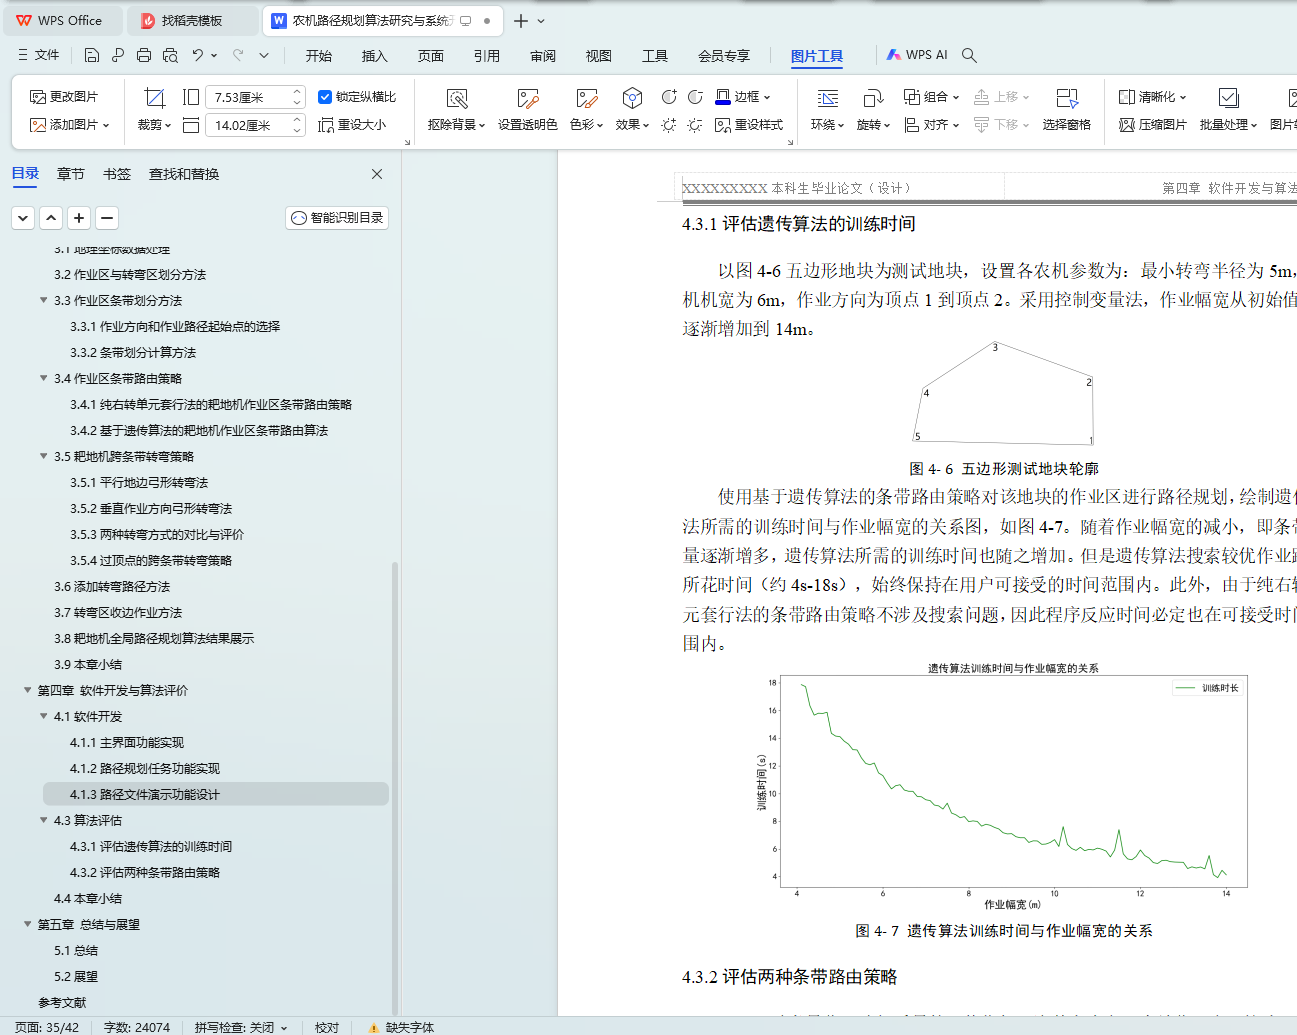Click the Reset Size (重设大小) button
The width and height of the screenshot is (1297, 1035).
(352, 125)
